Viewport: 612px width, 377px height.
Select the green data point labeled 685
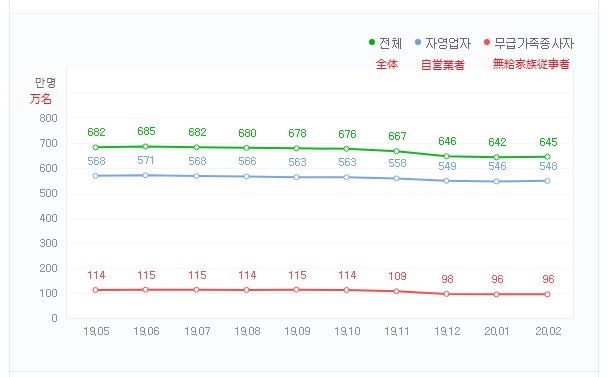click(x=146, y=146)
